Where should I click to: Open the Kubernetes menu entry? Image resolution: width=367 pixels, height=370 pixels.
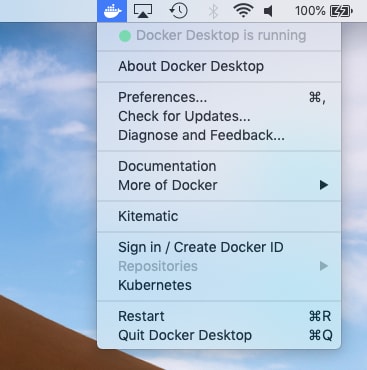(219, 285)
